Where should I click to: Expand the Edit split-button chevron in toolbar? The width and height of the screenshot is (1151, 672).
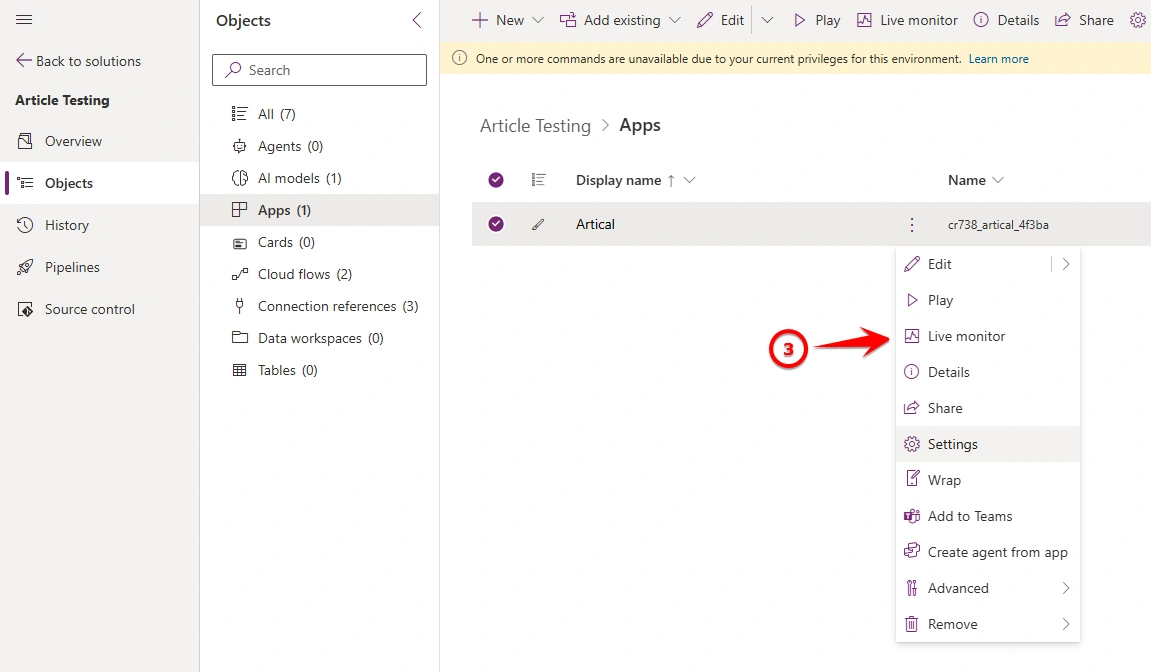(767, 21)
